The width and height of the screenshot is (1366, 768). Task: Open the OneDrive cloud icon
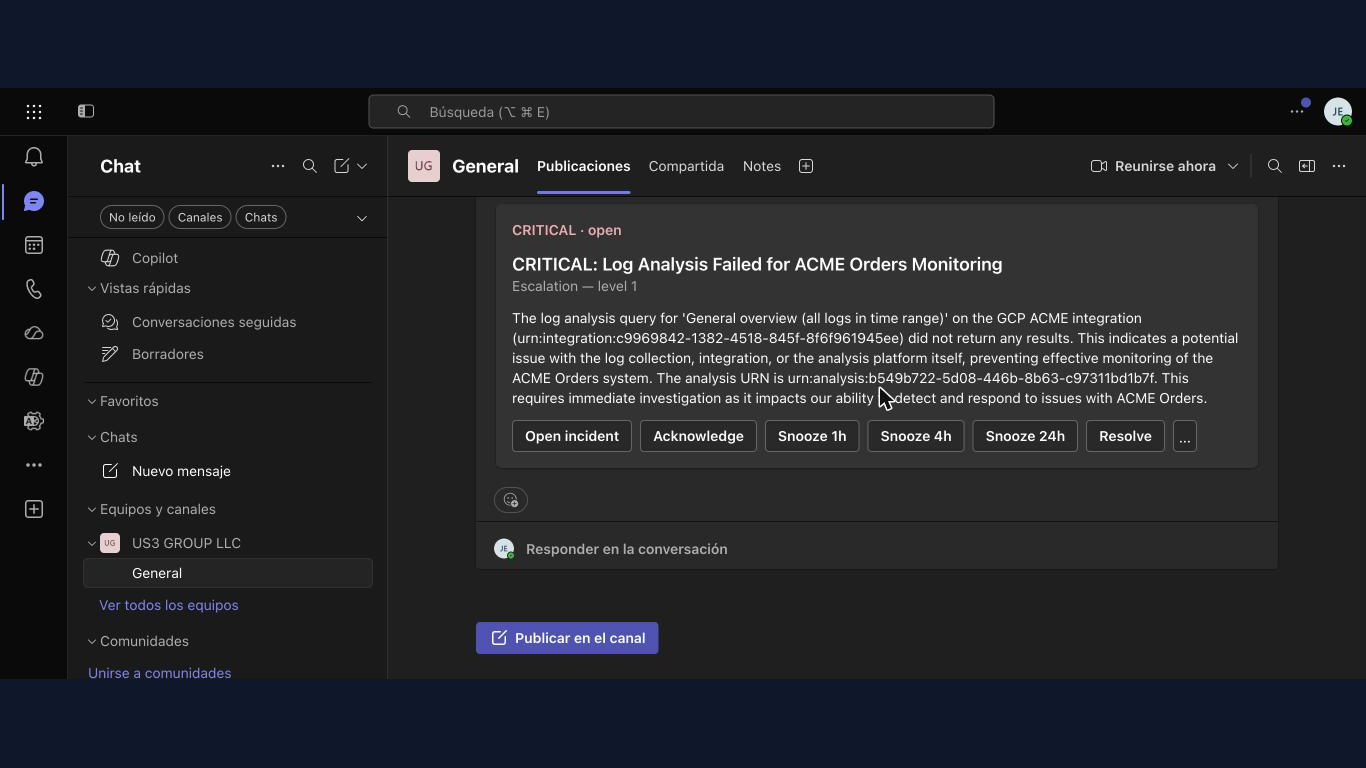tap(34, 333)
